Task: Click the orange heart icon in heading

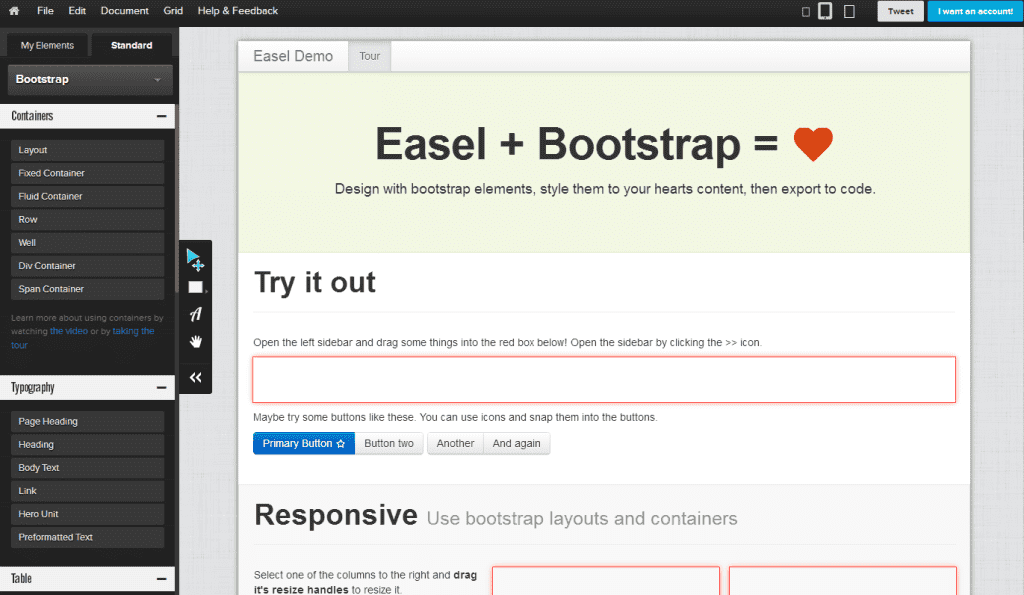Action: [x=813, y=144]
